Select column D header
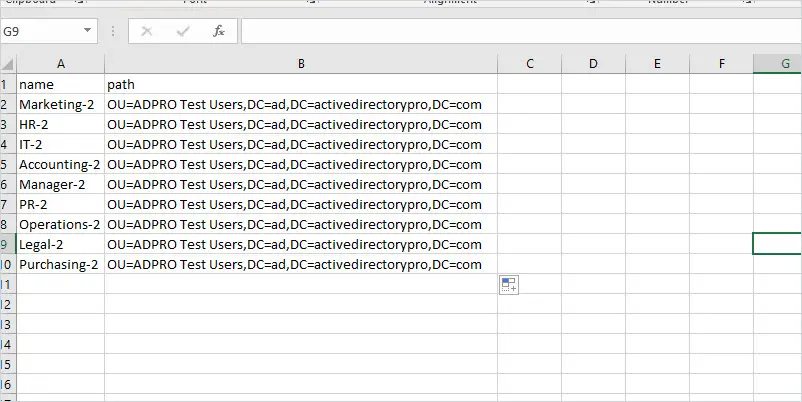 coord(593,64)
